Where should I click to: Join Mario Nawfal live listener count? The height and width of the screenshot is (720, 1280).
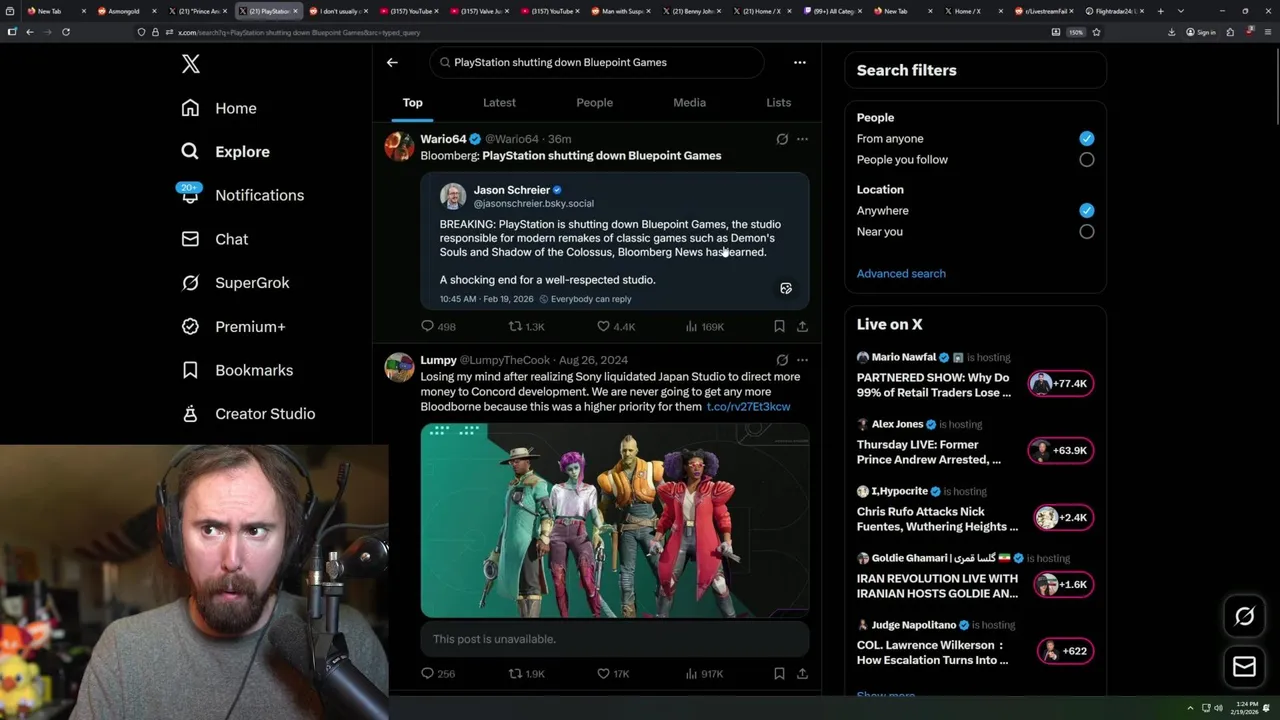(1061, 384)
